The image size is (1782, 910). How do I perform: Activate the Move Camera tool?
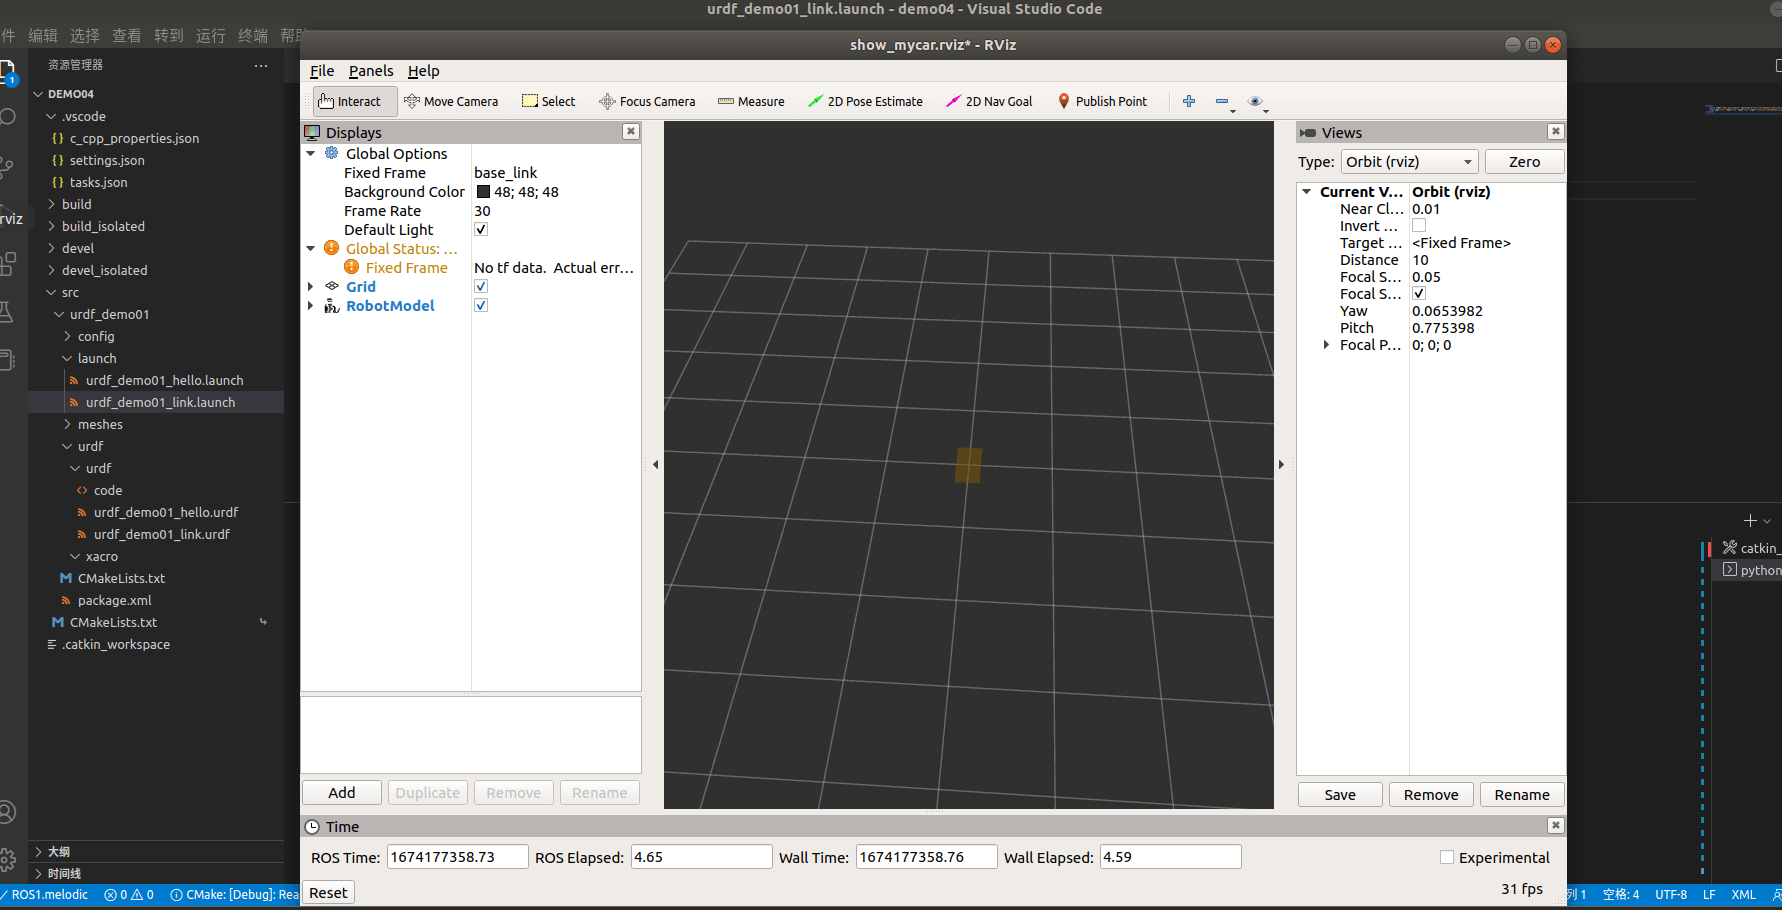click(x=451, y=101)
